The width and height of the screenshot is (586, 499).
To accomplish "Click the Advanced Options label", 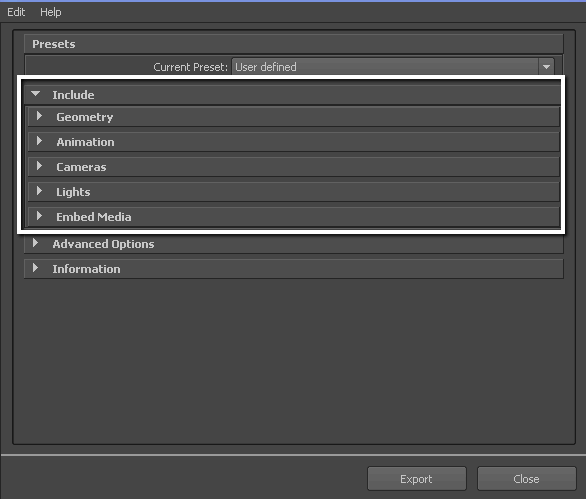I will (x=104, y=244).
